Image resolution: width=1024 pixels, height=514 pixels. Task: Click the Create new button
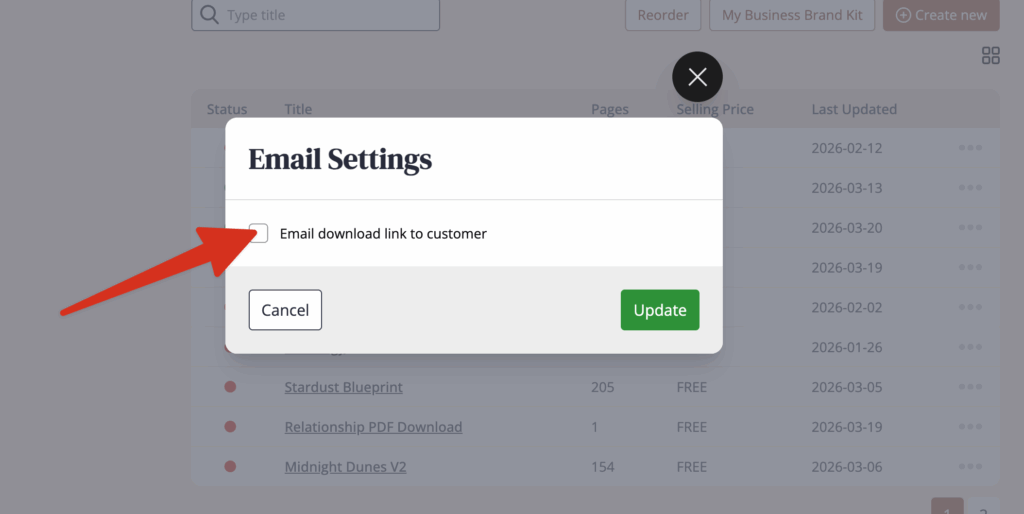tap(940, 15)
